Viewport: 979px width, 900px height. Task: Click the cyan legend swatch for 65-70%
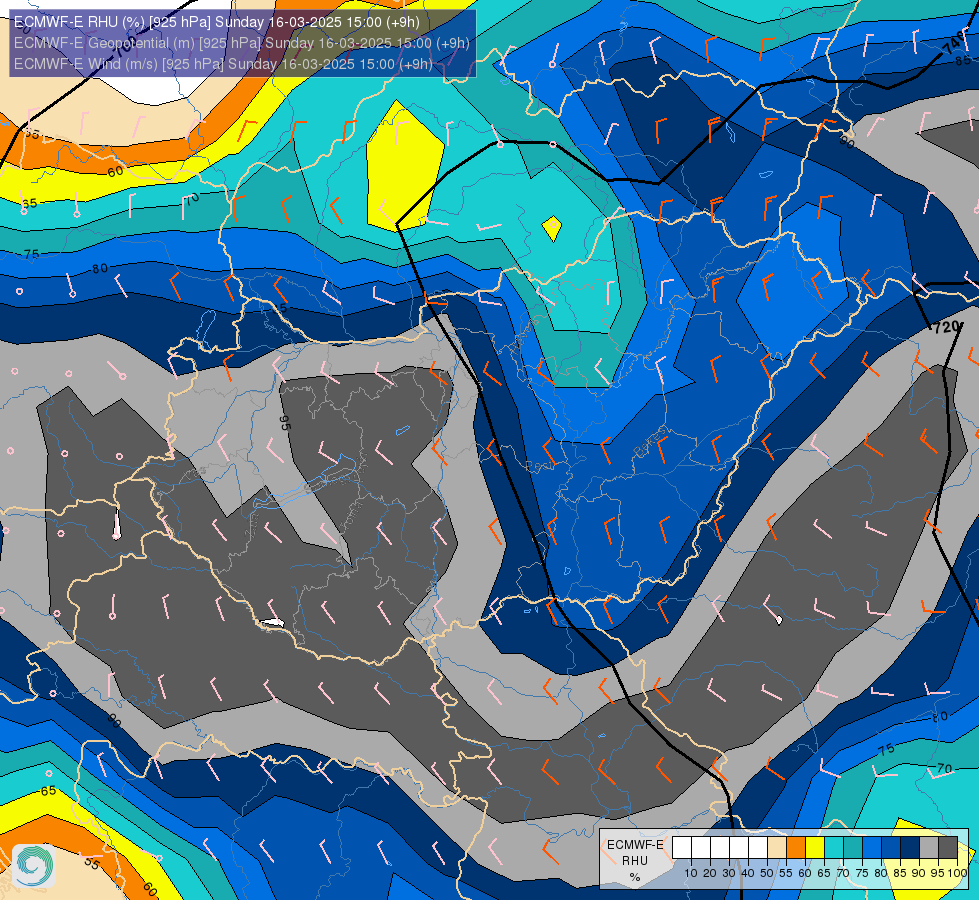(x=834, y=848)
